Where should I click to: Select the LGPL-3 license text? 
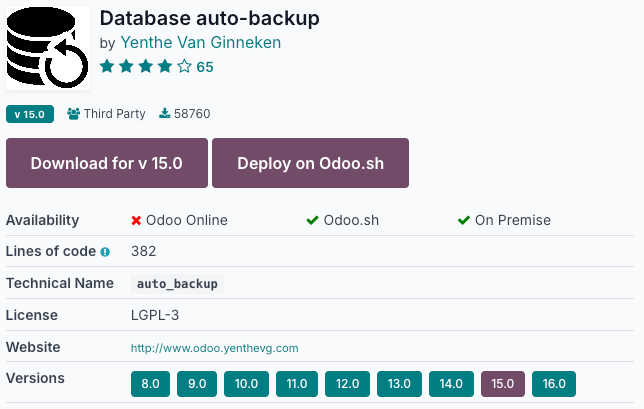click(155, 315)
